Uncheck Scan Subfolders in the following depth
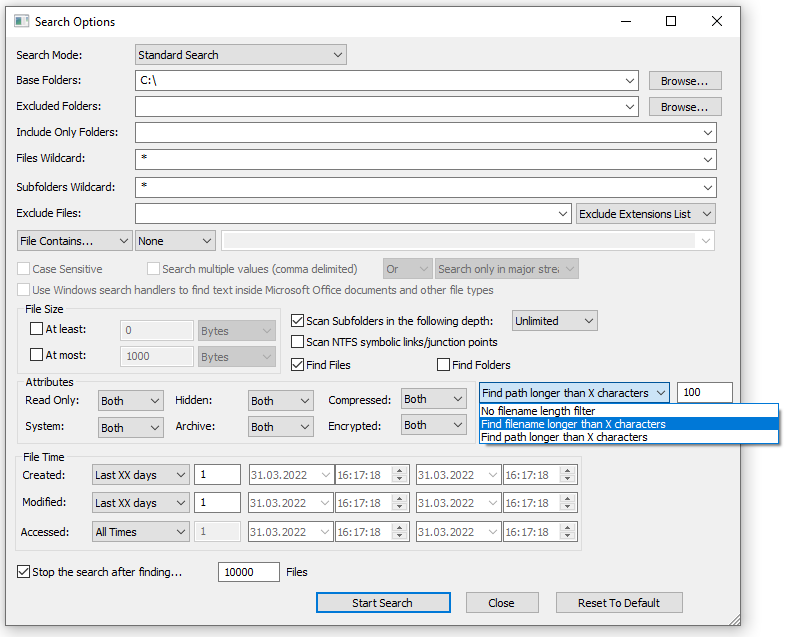 tap(298, 321)
